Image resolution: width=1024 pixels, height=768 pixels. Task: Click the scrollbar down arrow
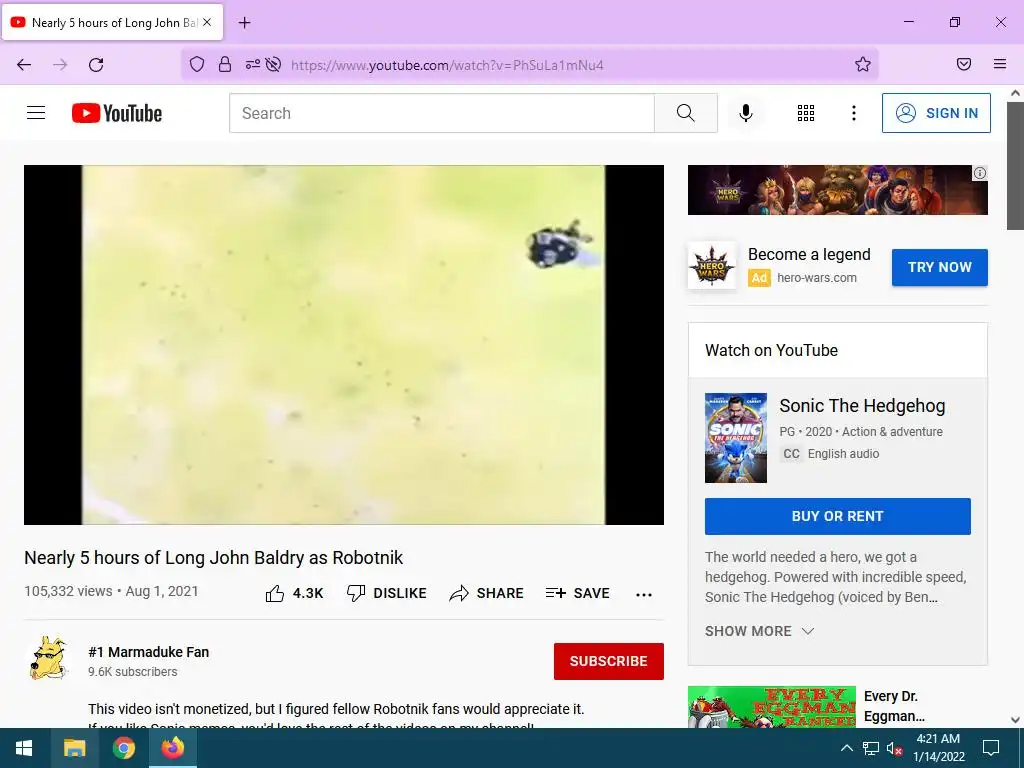[1015, 720]
